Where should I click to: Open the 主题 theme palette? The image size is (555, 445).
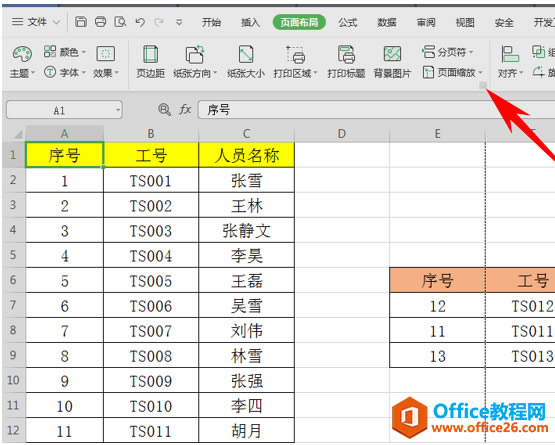[x=22, y=62]
